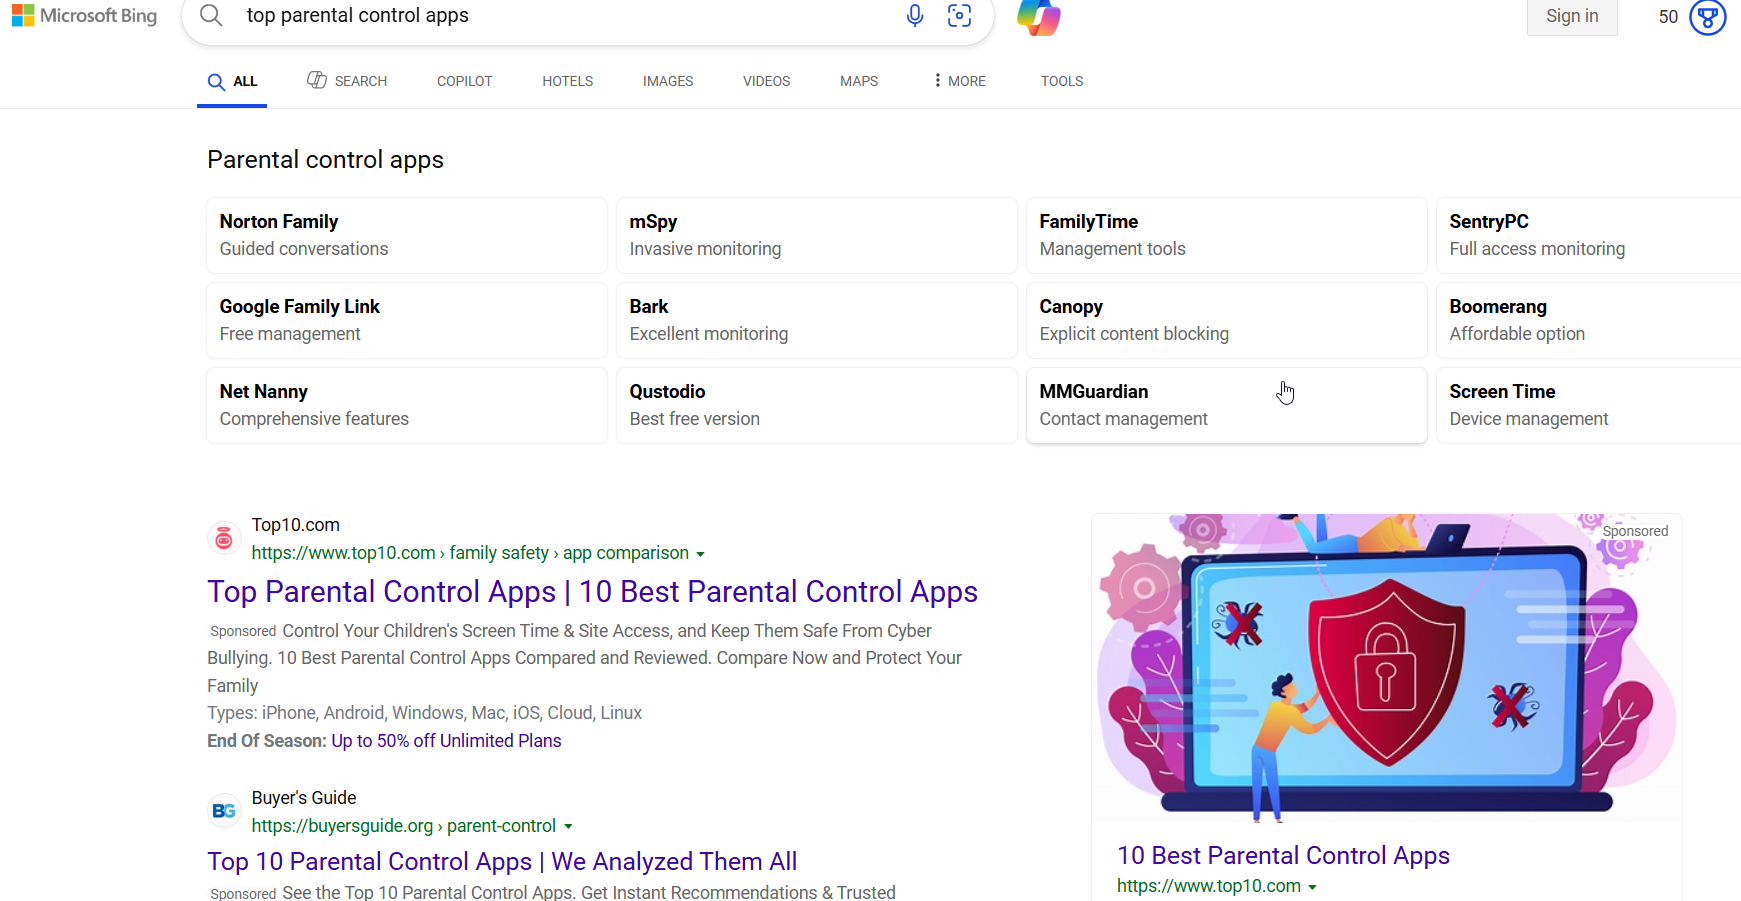Click the Sign in button
This screenshot has height=901, width=1741.
point(1571,17)
